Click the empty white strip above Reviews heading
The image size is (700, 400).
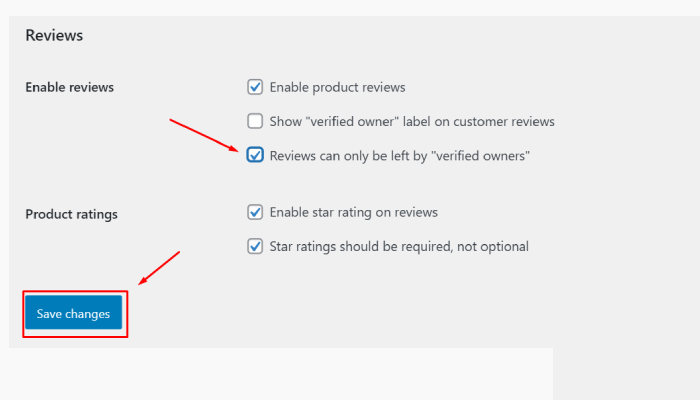350,7
